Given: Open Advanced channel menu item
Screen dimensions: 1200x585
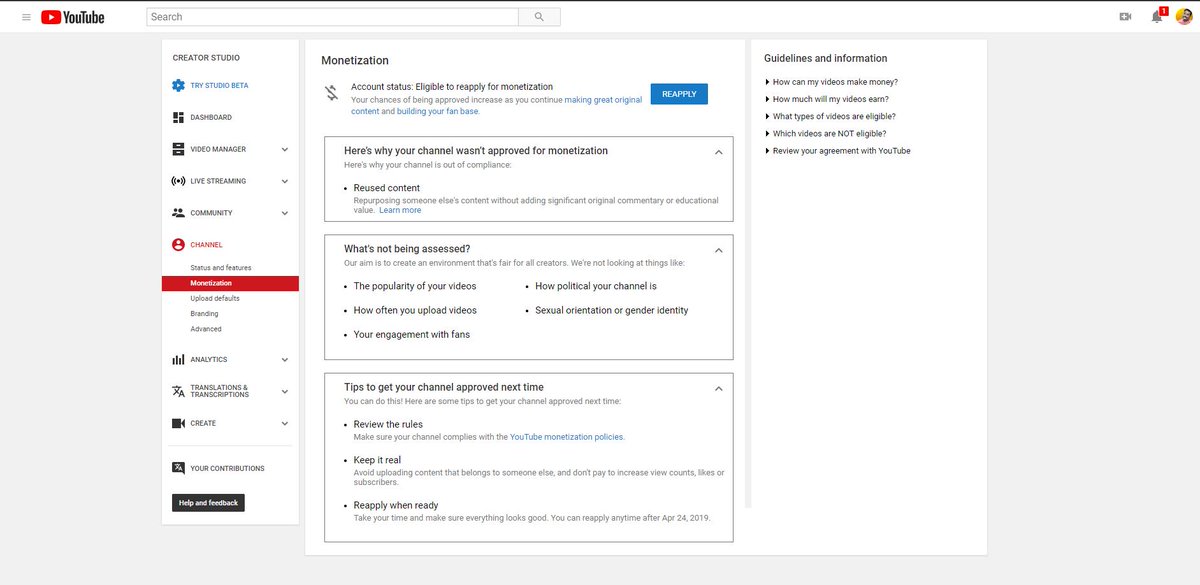Looking at the screenshot, I should coord(206,329).
